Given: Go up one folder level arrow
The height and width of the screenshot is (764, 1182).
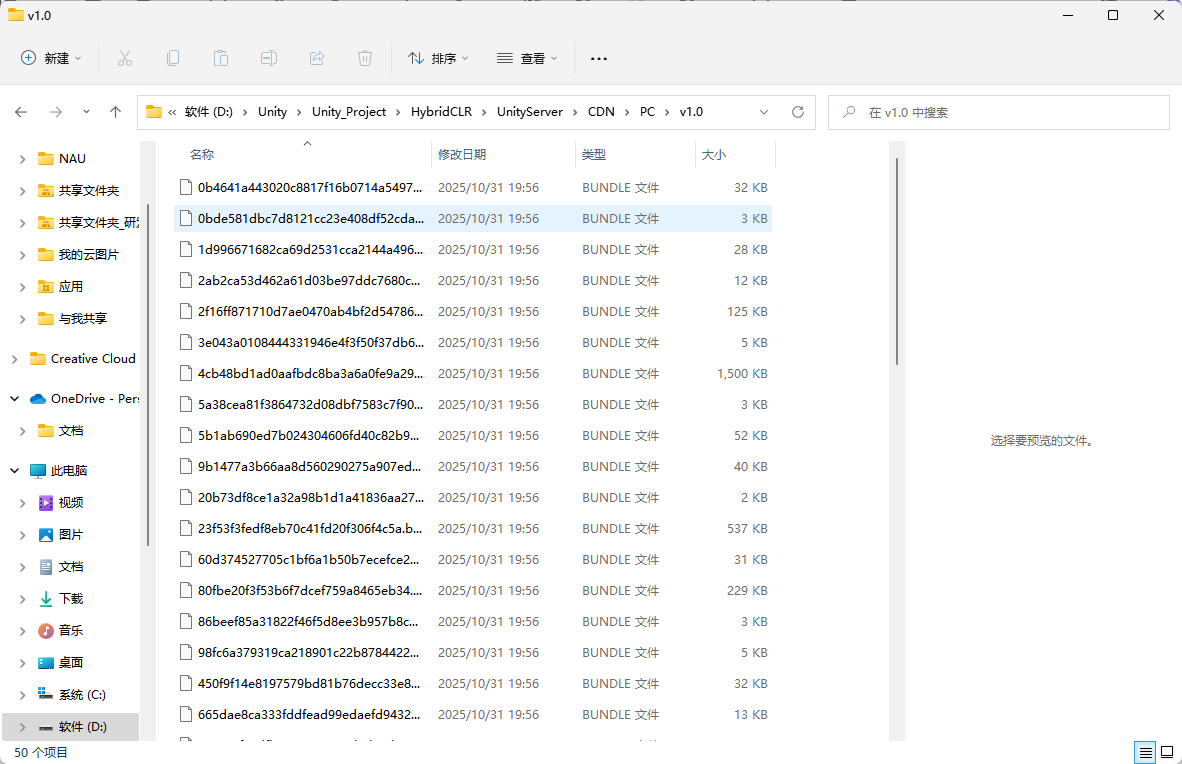Looking at the screenshot, I should click(x=115, y=112).
